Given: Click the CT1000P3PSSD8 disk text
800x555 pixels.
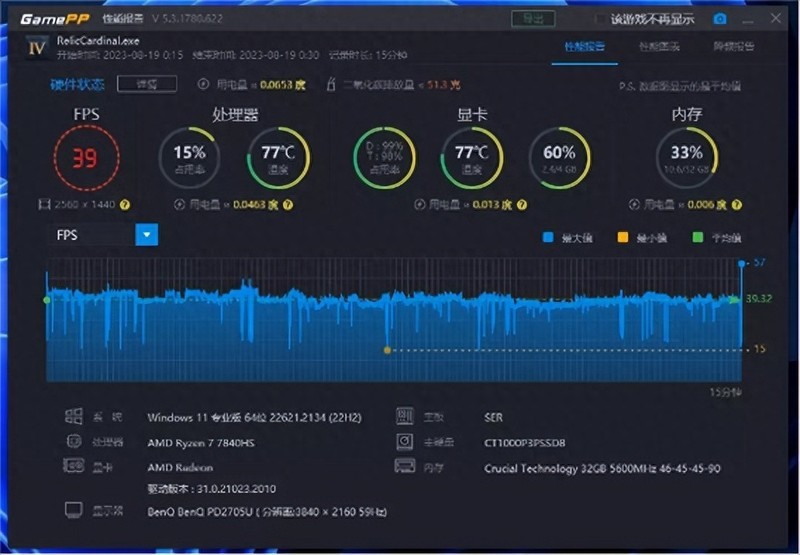Looking at the screenshot, I should tap(524, 443).
